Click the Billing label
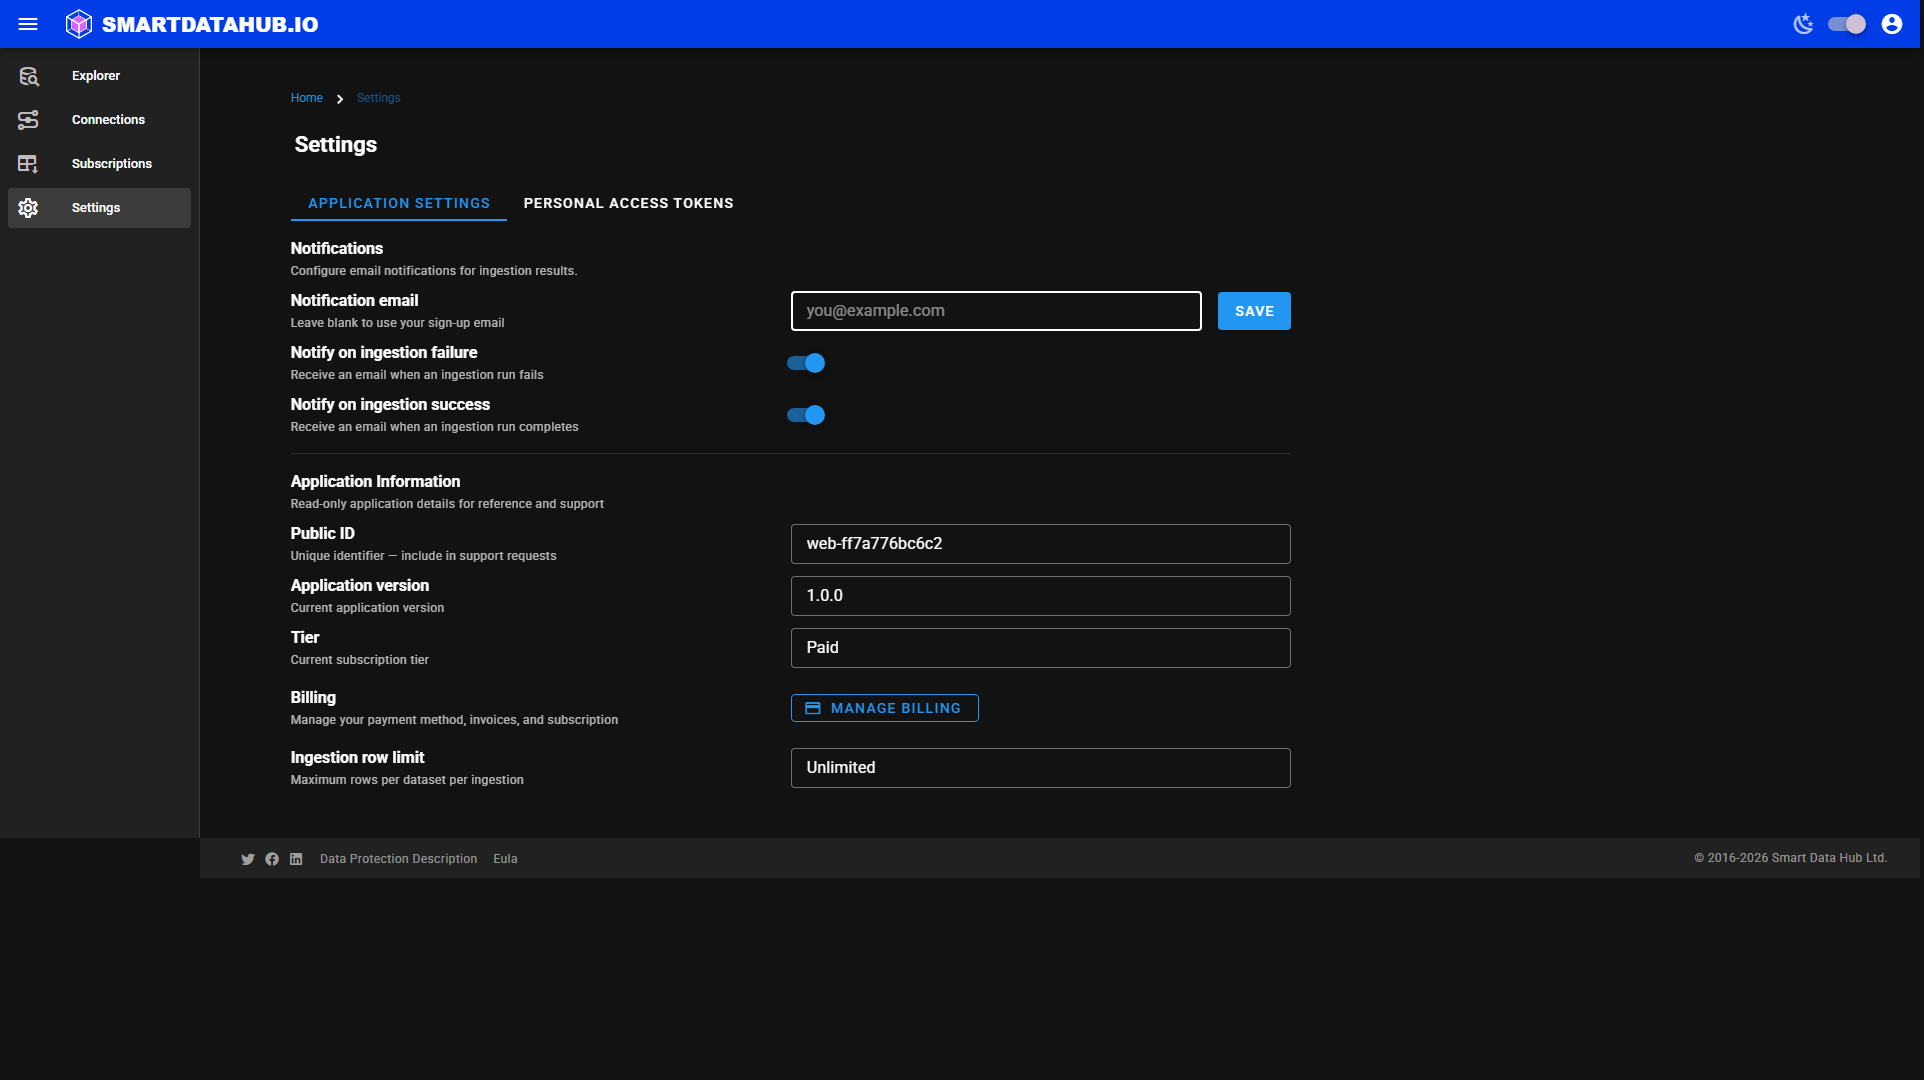1924x1080 pixels. click(313, 697)
